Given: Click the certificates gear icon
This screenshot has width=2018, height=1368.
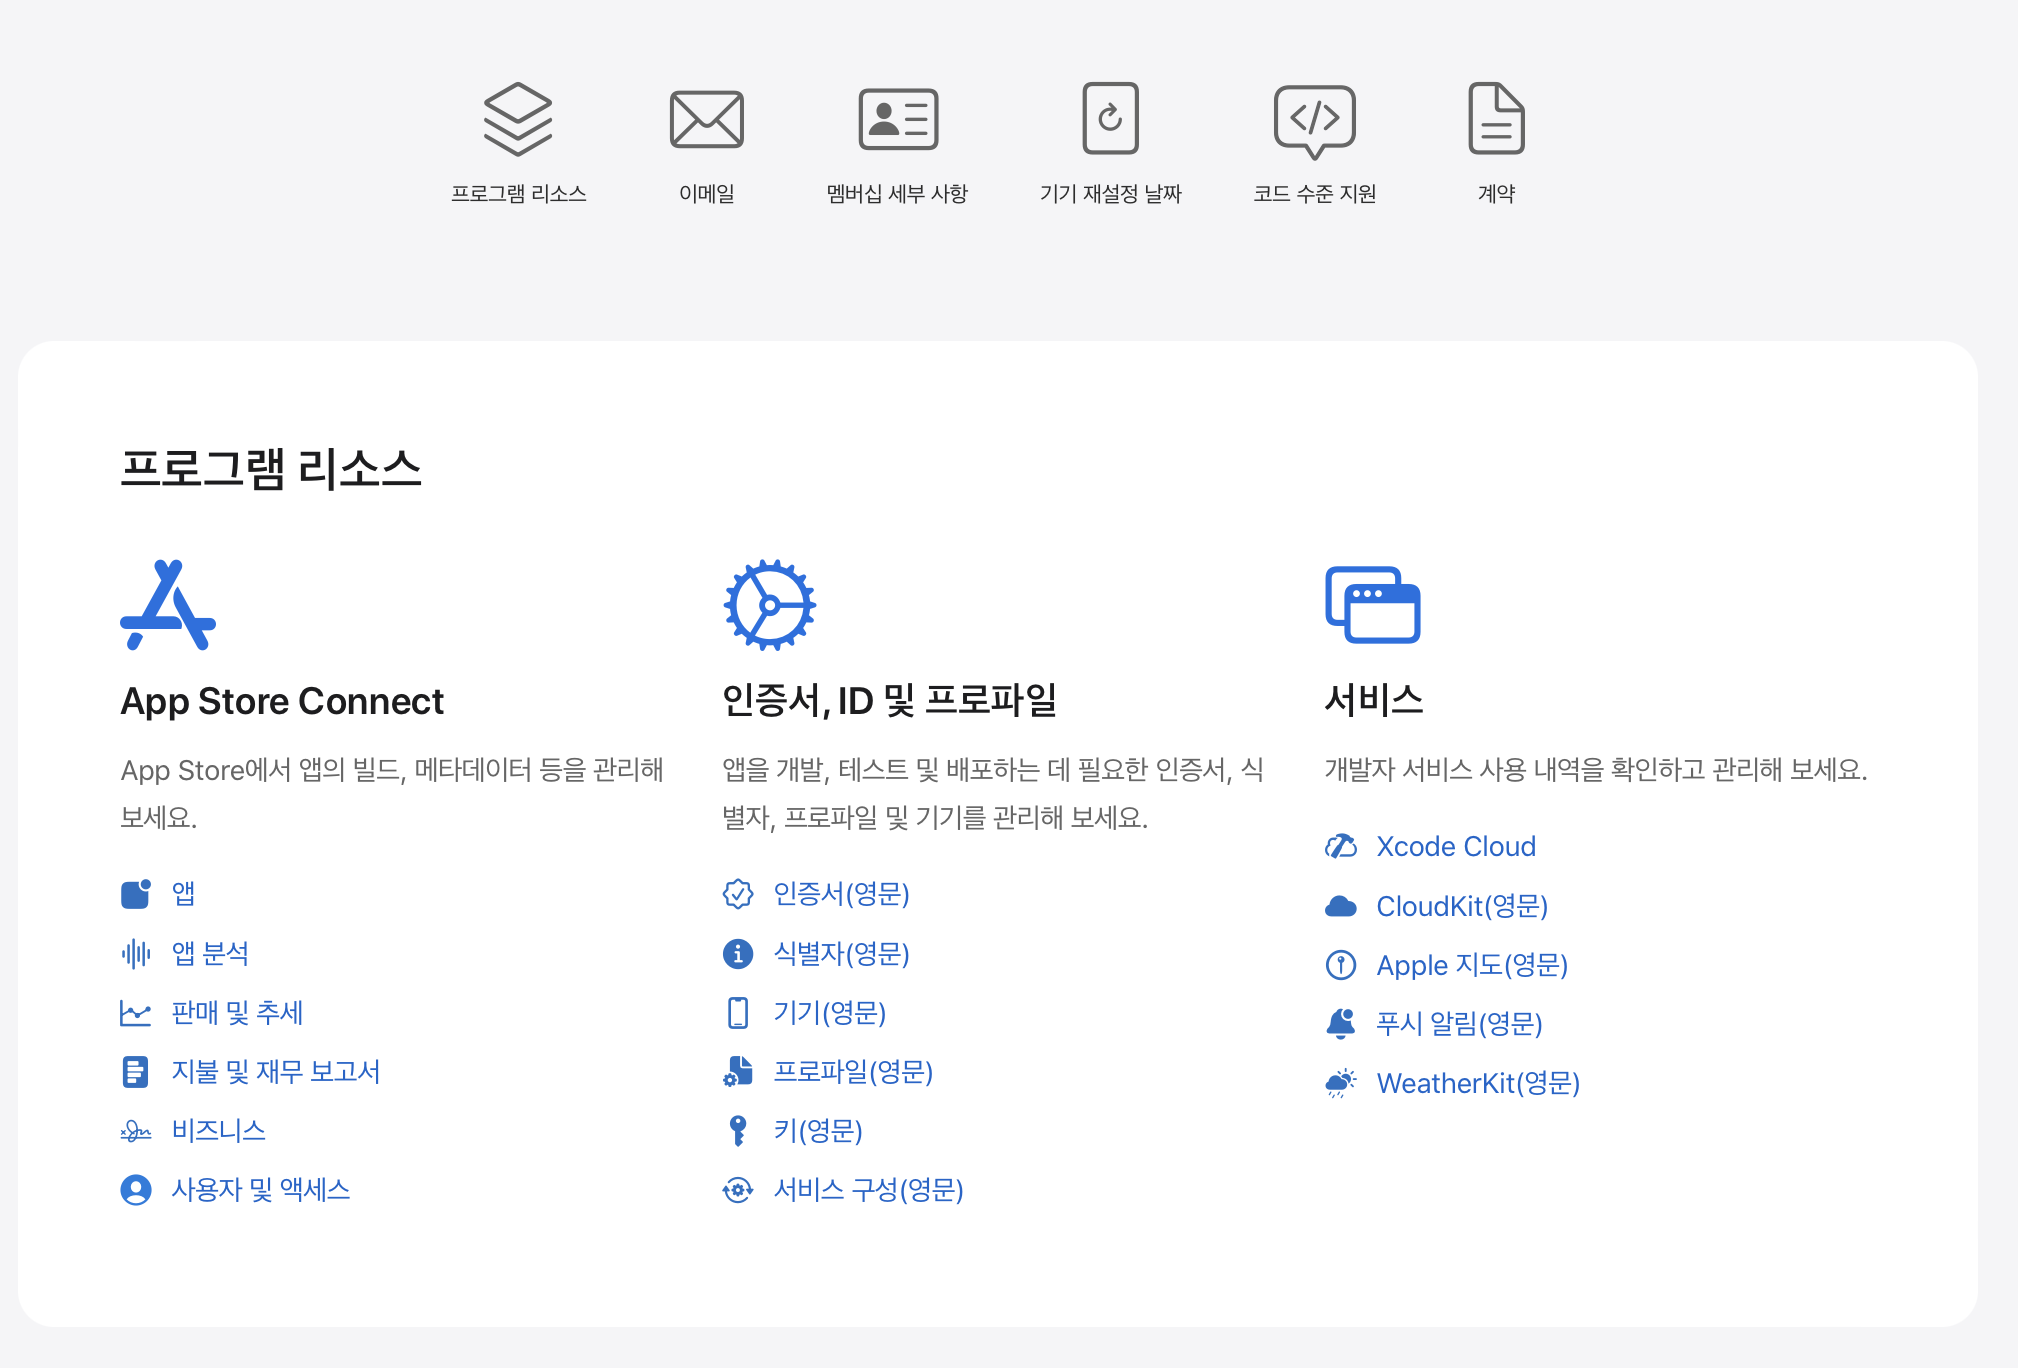Looking at the screenshot, I should tap(769, 605).
